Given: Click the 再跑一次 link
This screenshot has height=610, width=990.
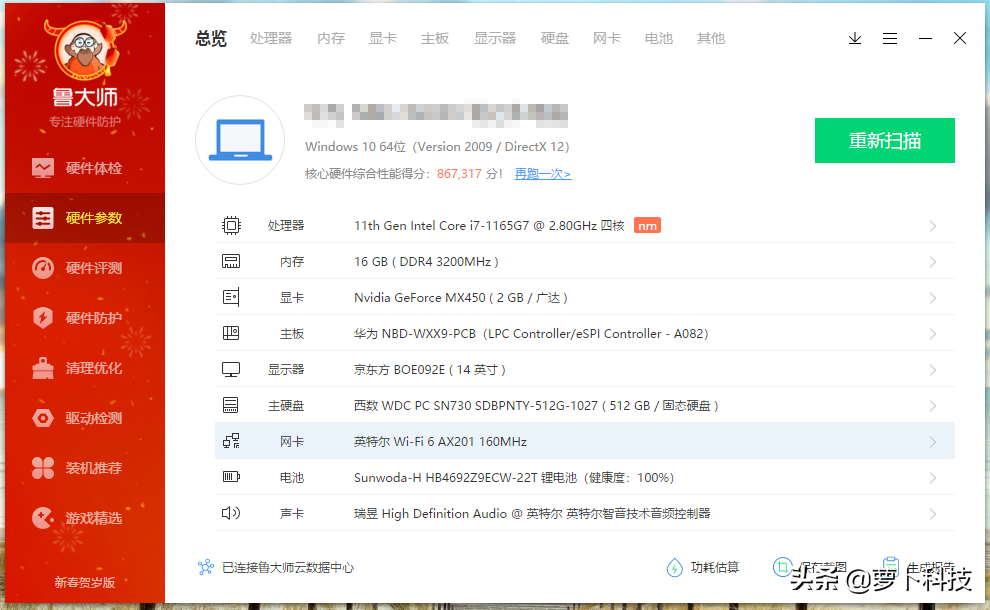Looking at the screenshot, I should pos(543,174).
